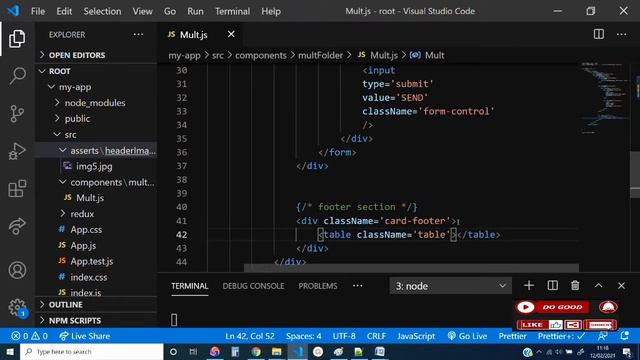Open notifications bell in status bar
640x360 pixels.
click(x=624, y=336)
